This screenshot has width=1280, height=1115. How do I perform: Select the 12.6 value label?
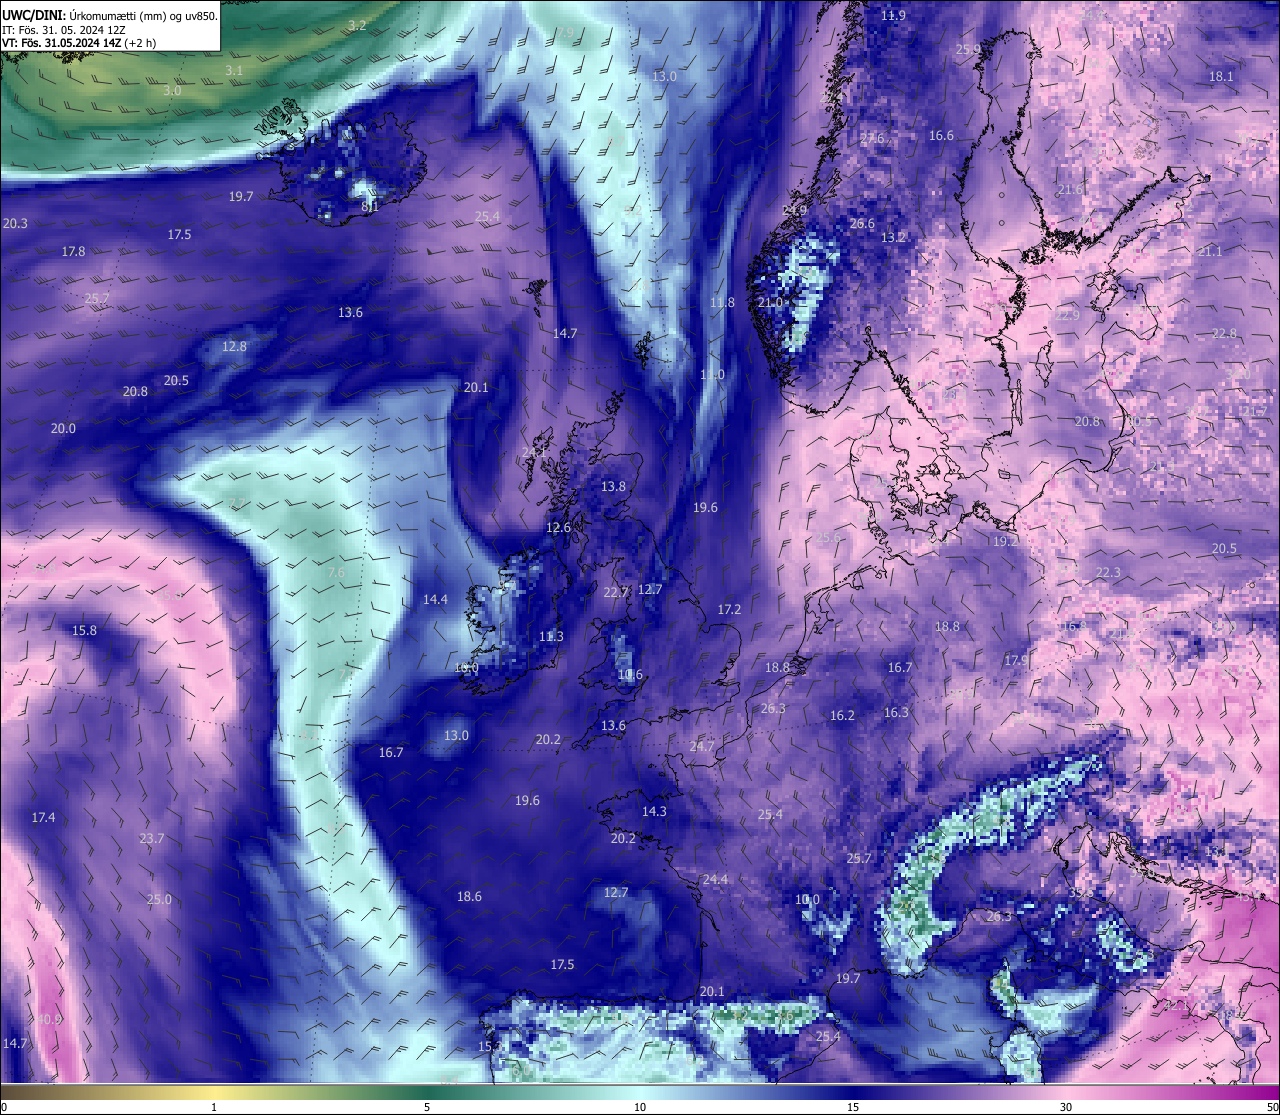pos(558,528)
